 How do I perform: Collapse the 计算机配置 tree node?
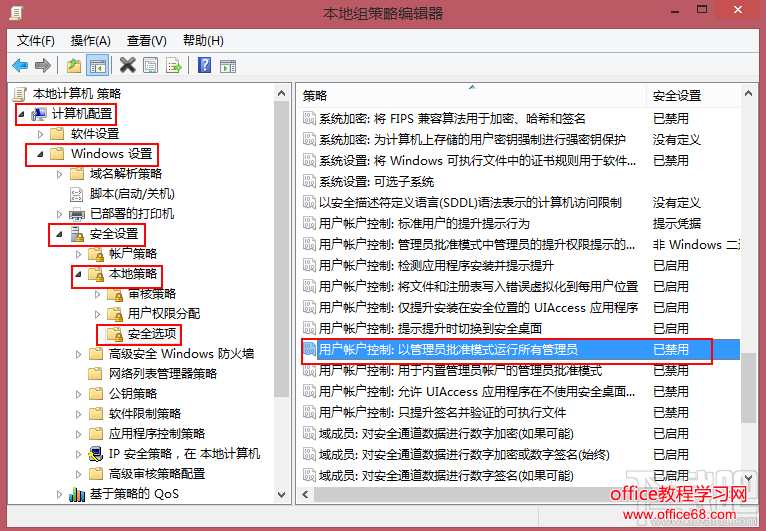21,115
